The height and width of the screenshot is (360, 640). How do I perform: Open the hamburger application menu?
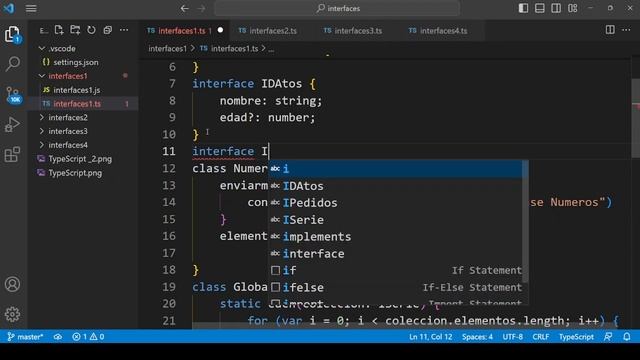(x=31, y=8)
